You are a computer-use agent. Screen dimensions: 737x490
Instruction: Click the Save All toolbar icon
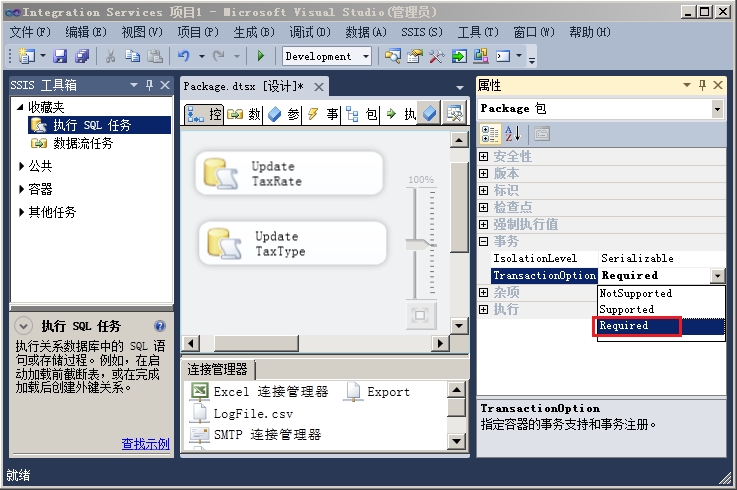pos(82,56)
